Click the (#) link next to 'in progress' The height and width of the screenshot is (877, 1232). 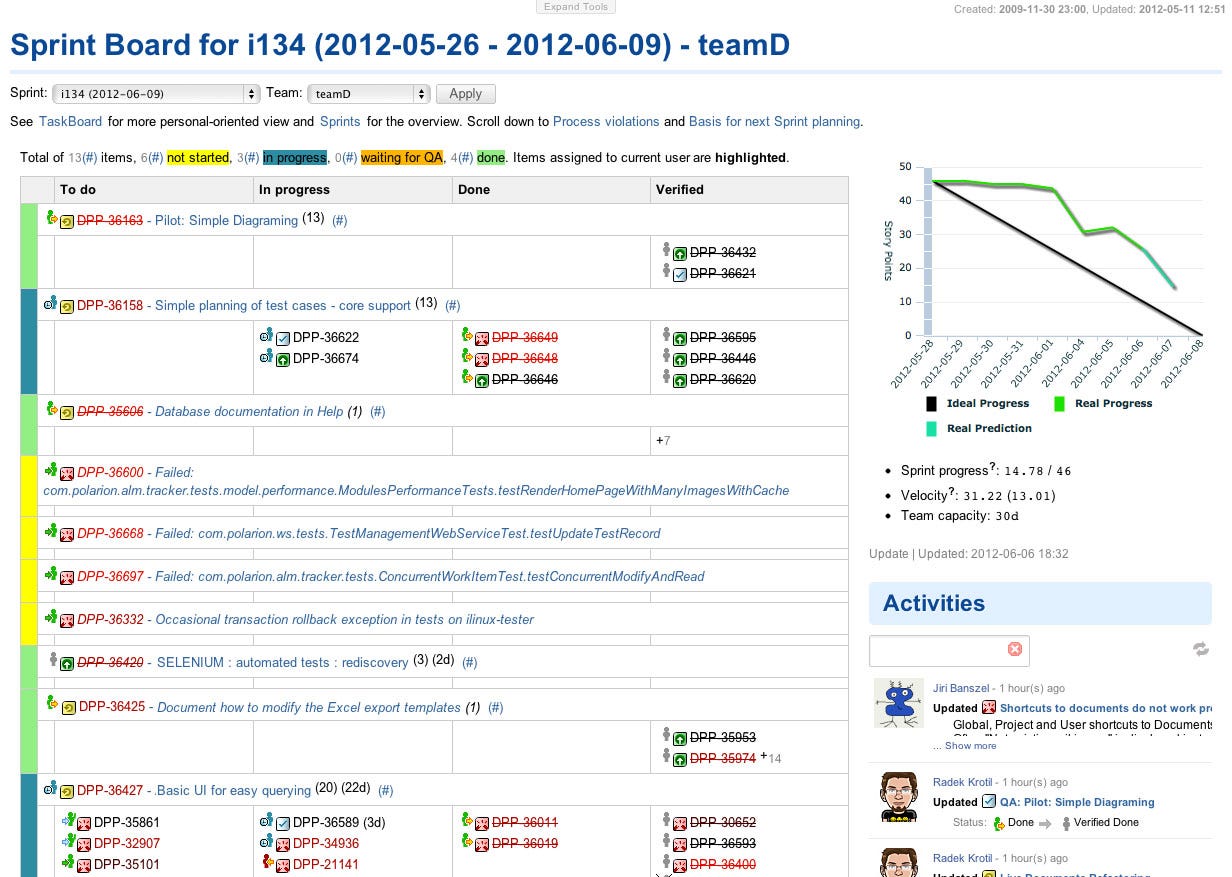251,158
